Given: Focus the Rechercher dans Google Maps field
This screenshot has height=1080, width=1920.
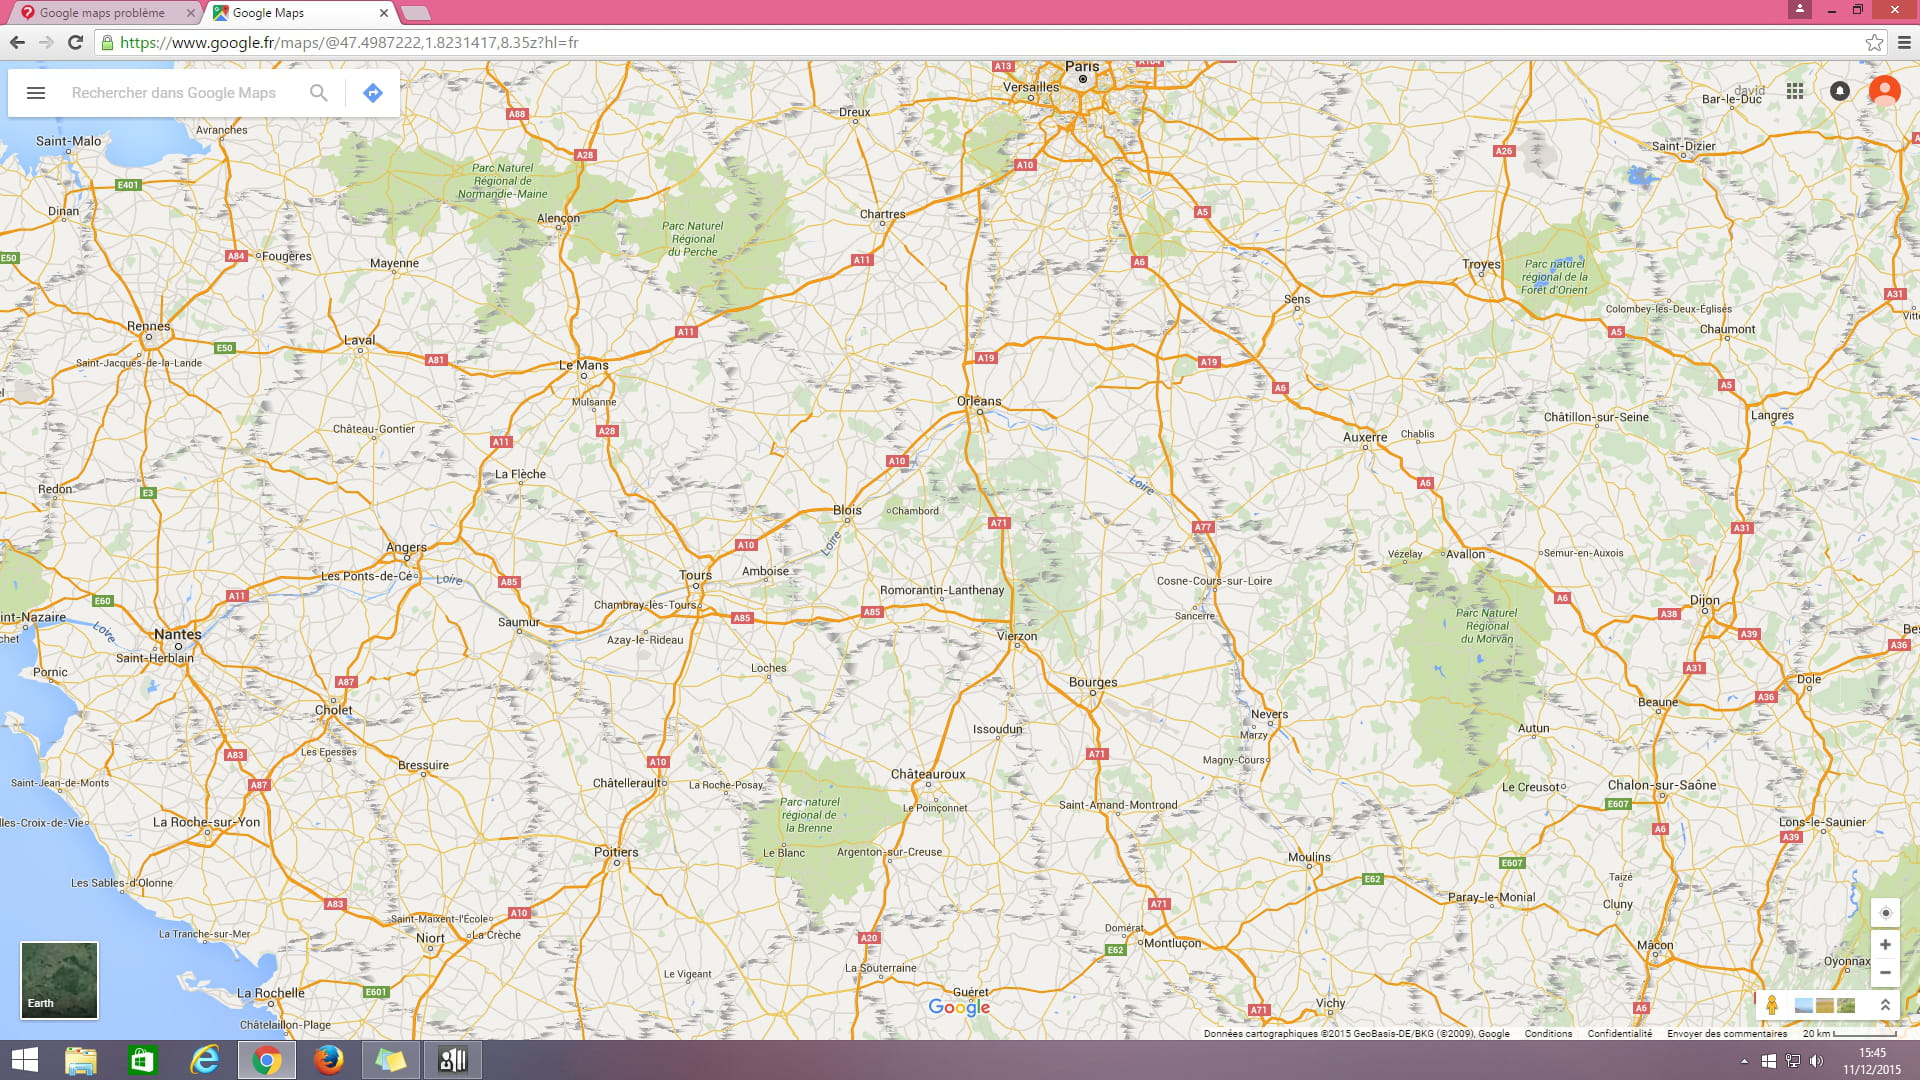Looking at the screenshot, I should [x=174, y=93].
